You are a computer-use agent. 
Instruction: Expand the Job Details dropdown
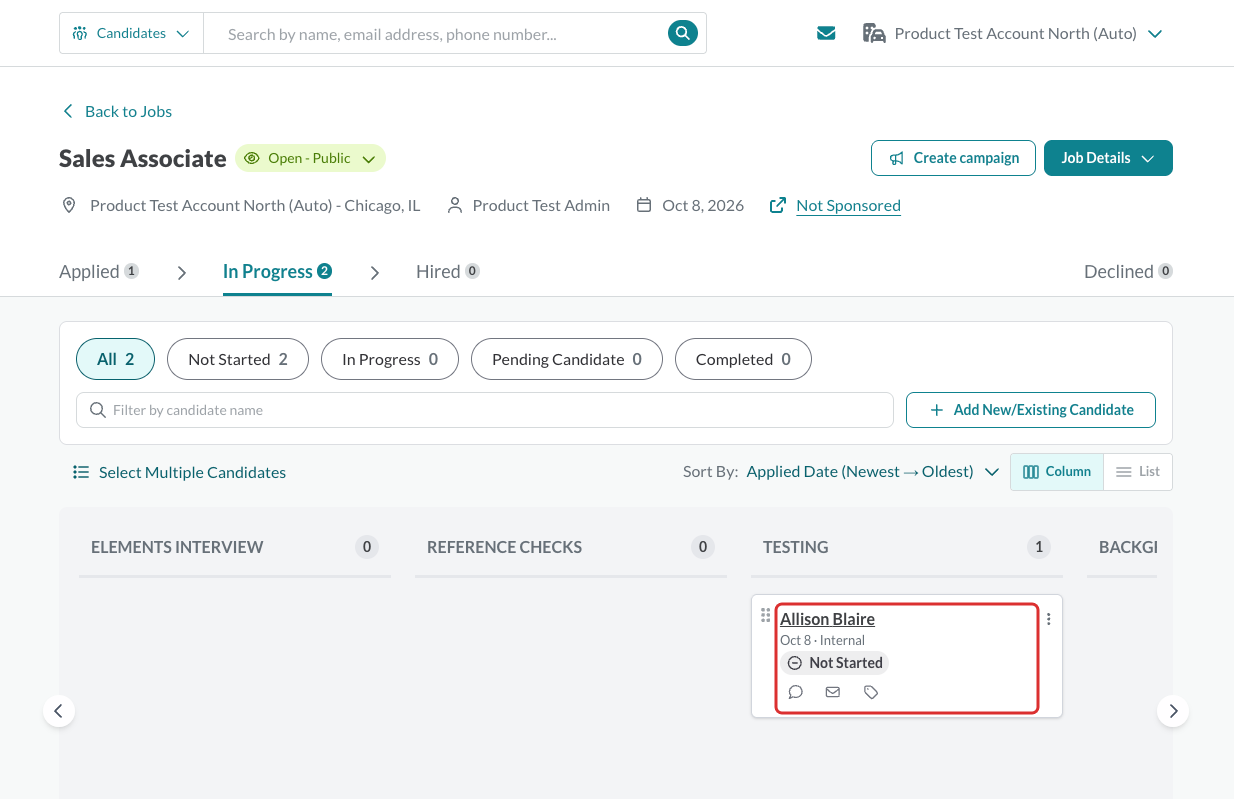(1108, 158)
